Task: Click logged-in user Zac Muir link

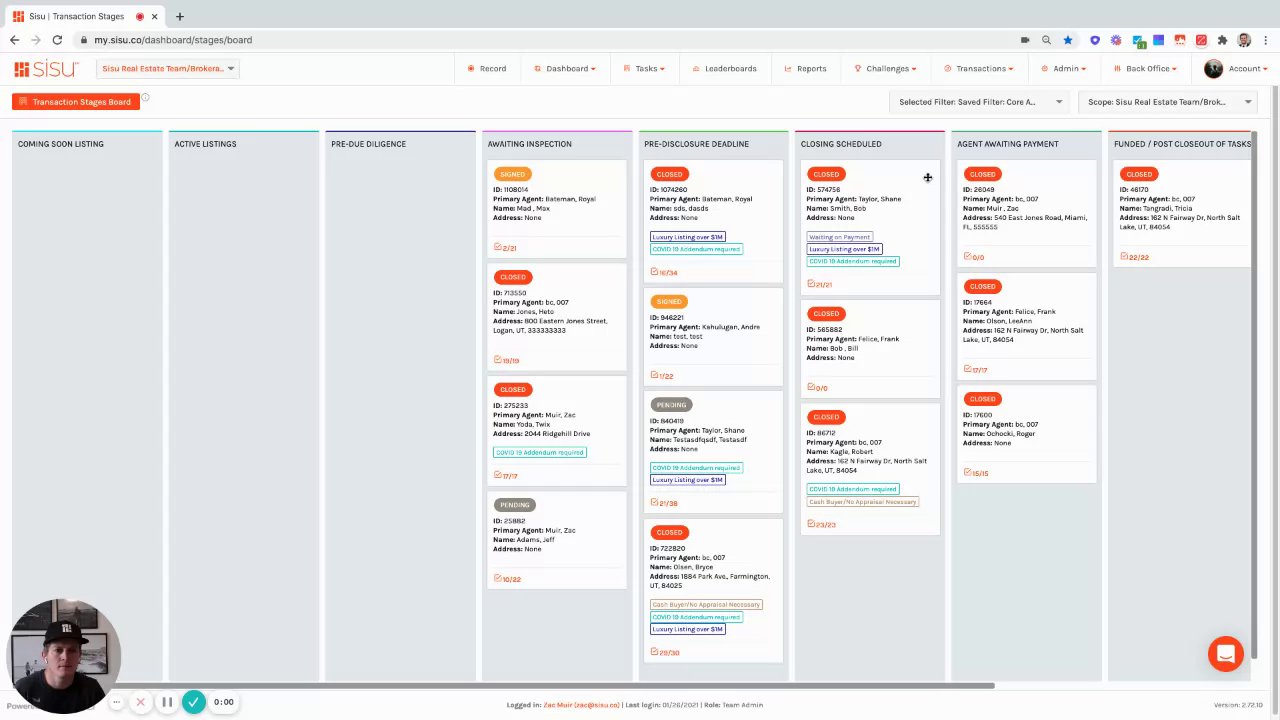Action: (581, 705)
